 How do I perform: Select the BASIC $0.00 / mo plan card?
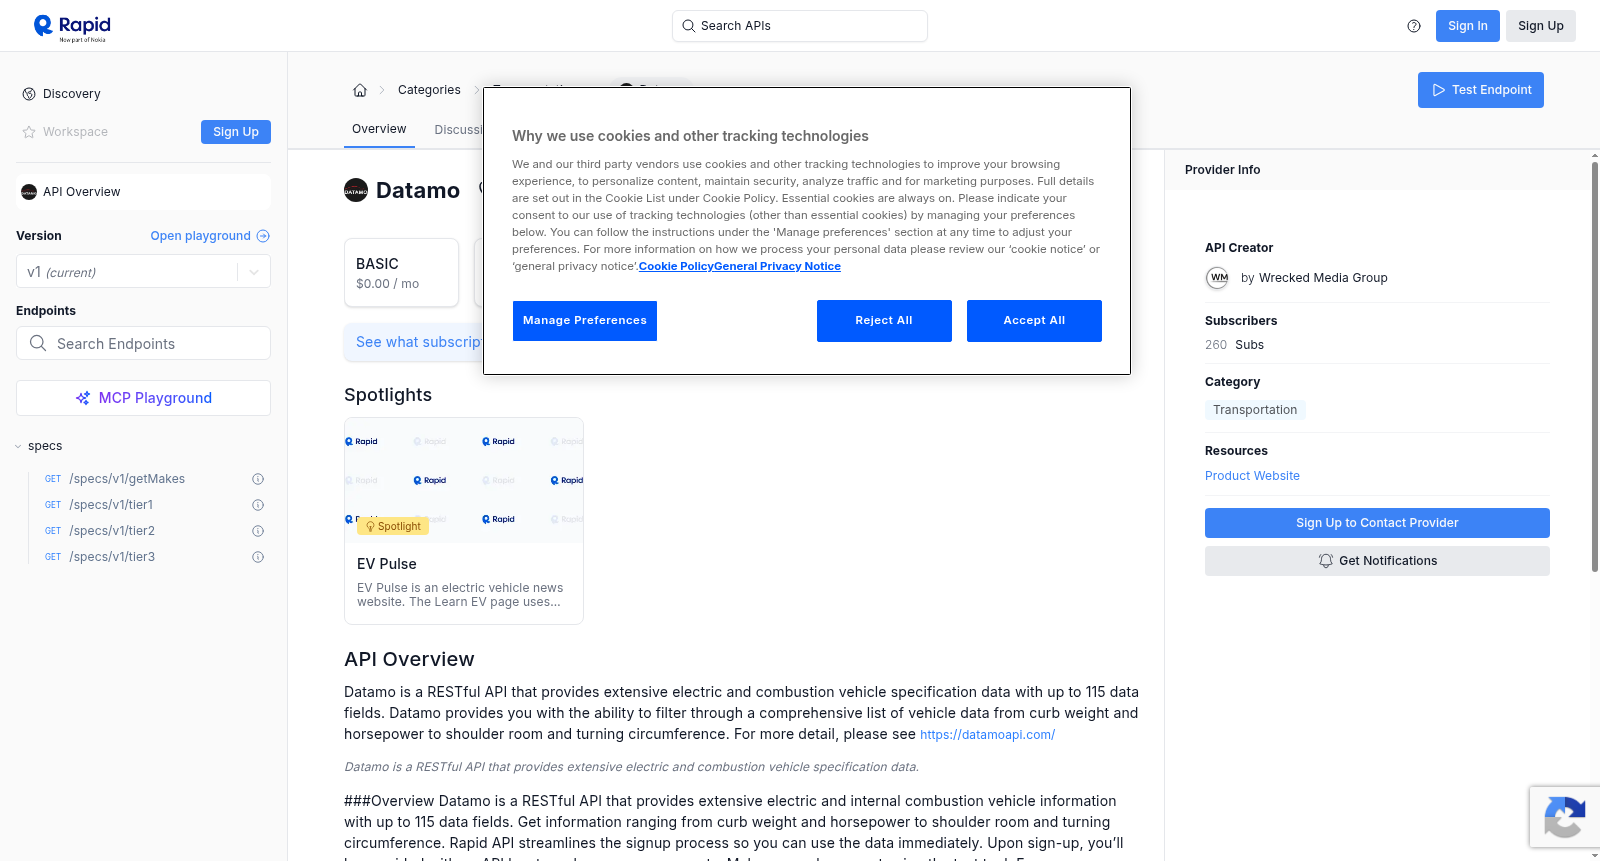click(401, 272)
